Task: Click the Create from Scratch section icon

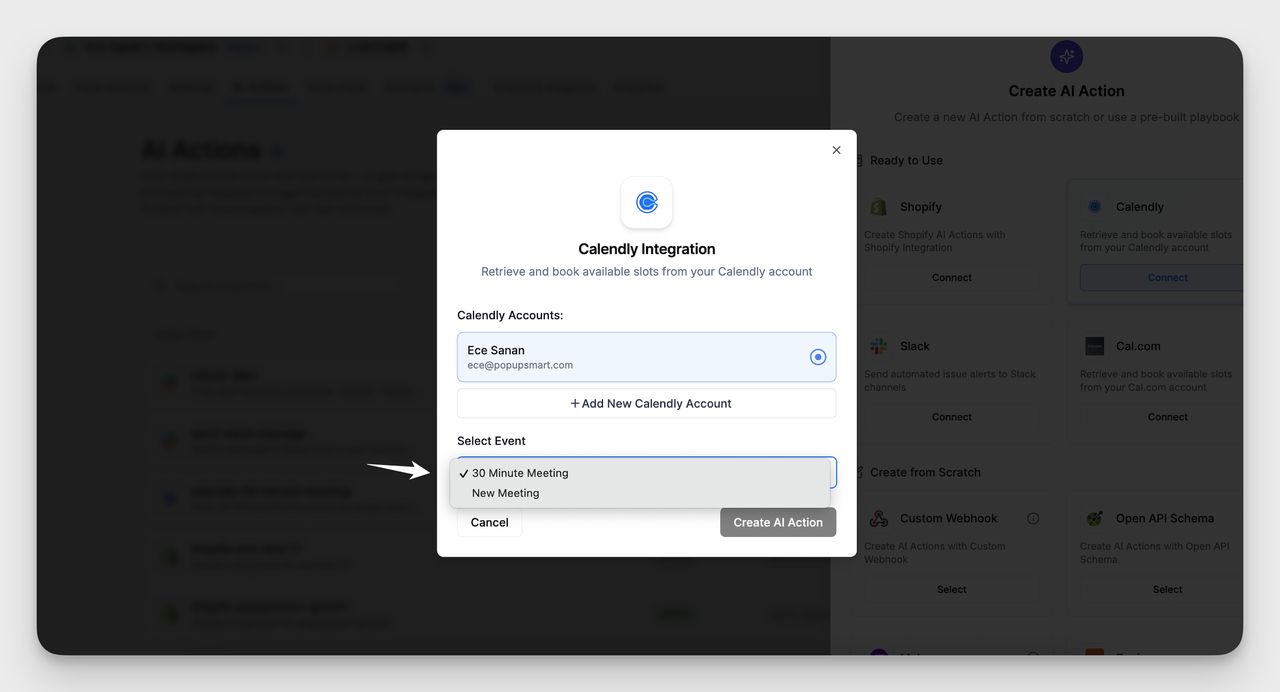Action: [x=857, y=472]
